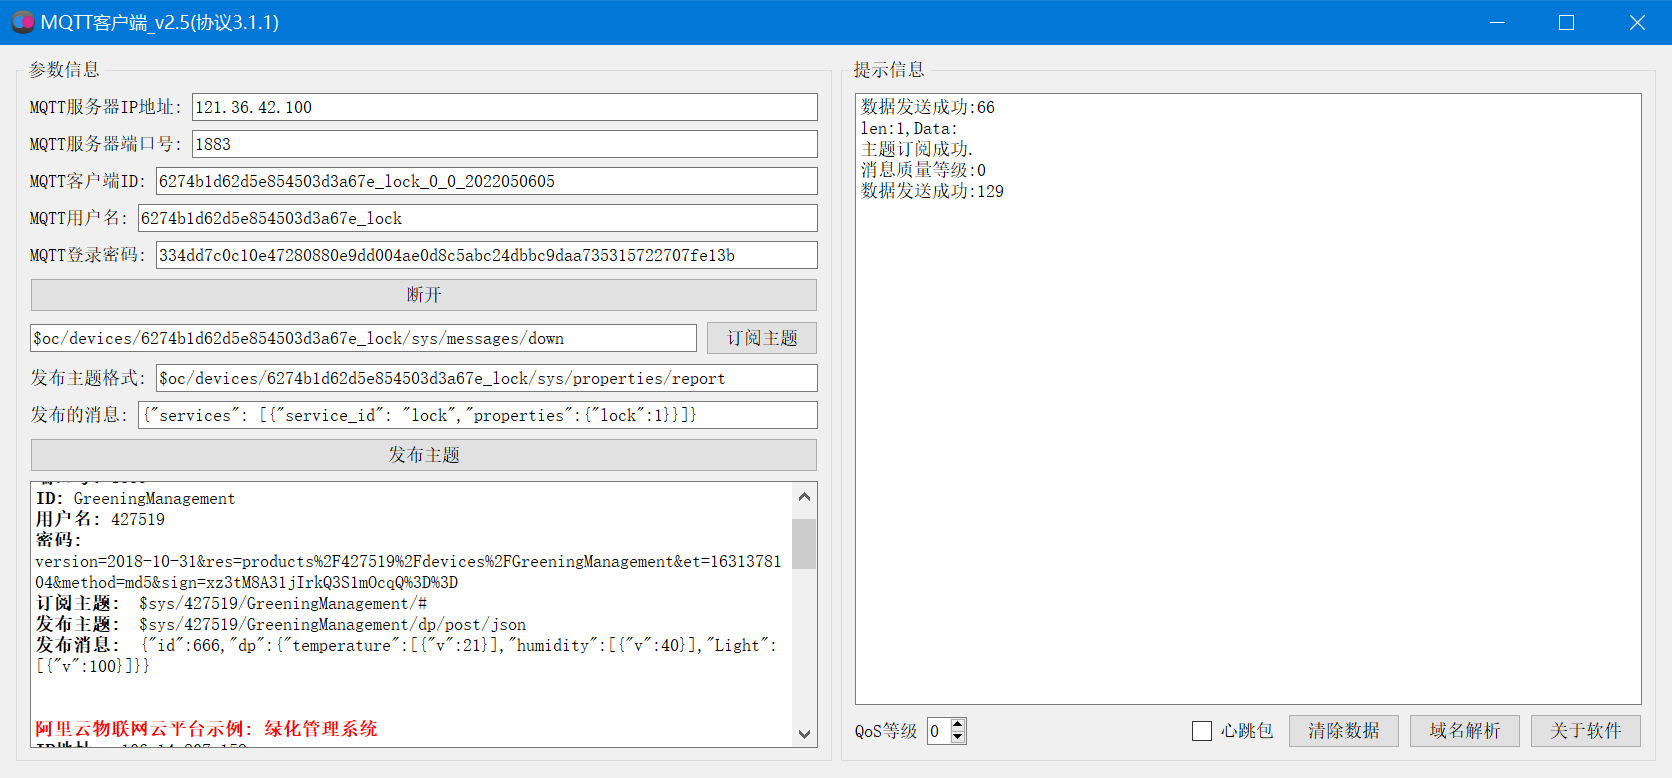Edit the MQTT client ID field
The width and height of the screenshot is (1672, 778).
tap(486, 181)
